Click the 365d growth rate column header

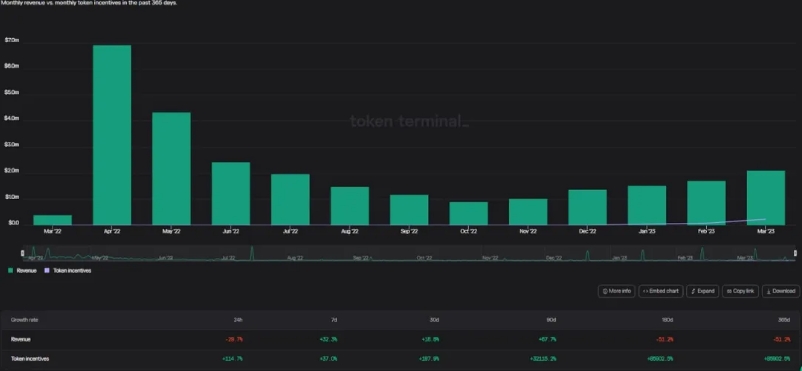(x=785, y=320)
